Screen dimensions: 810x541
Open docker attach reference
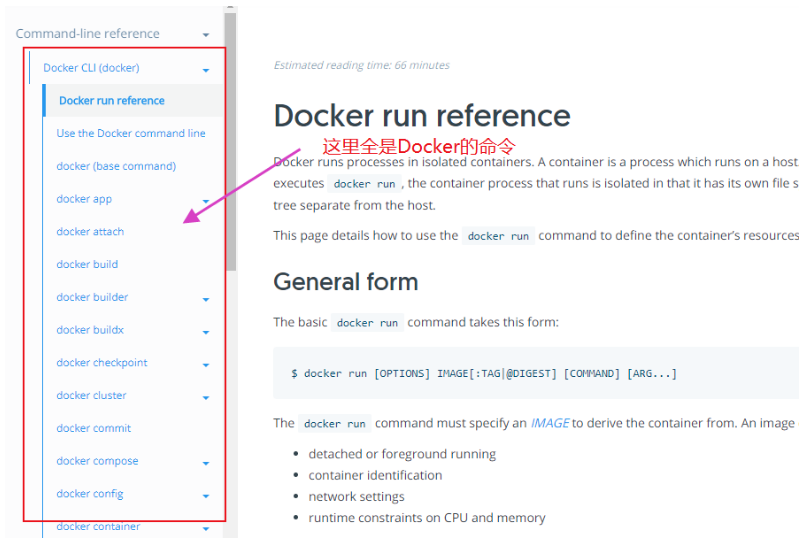(90, 231)
